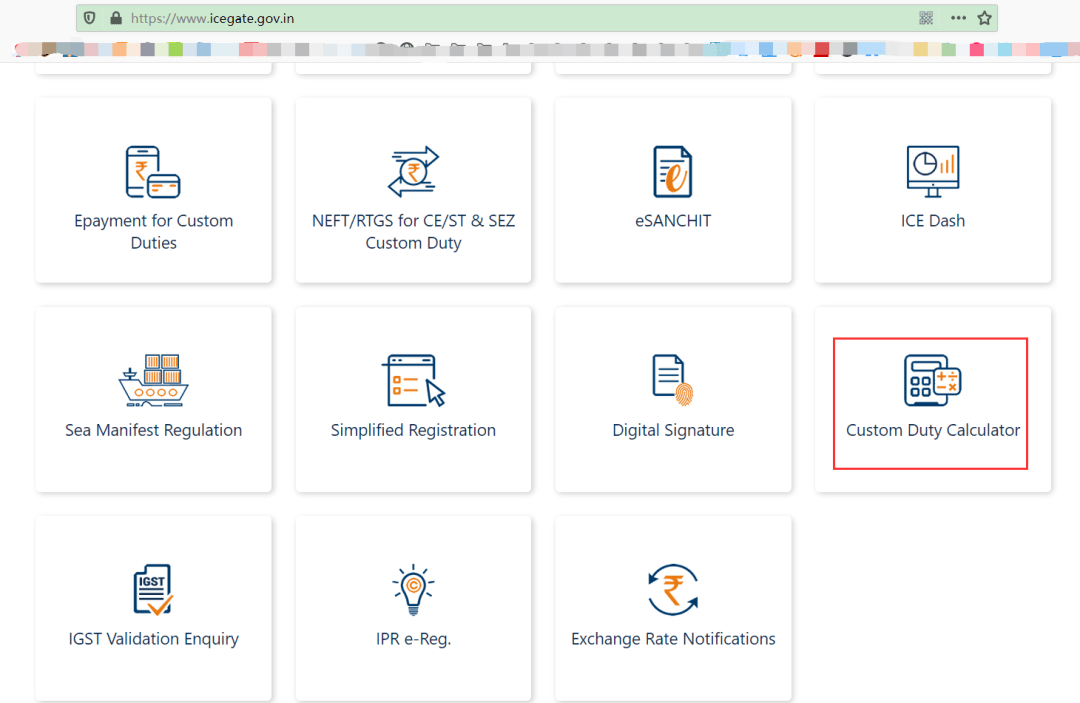Viewport: 1080px width, 703px height.
Task: Click the Digital Signature text label
Action: click(673, 430)
